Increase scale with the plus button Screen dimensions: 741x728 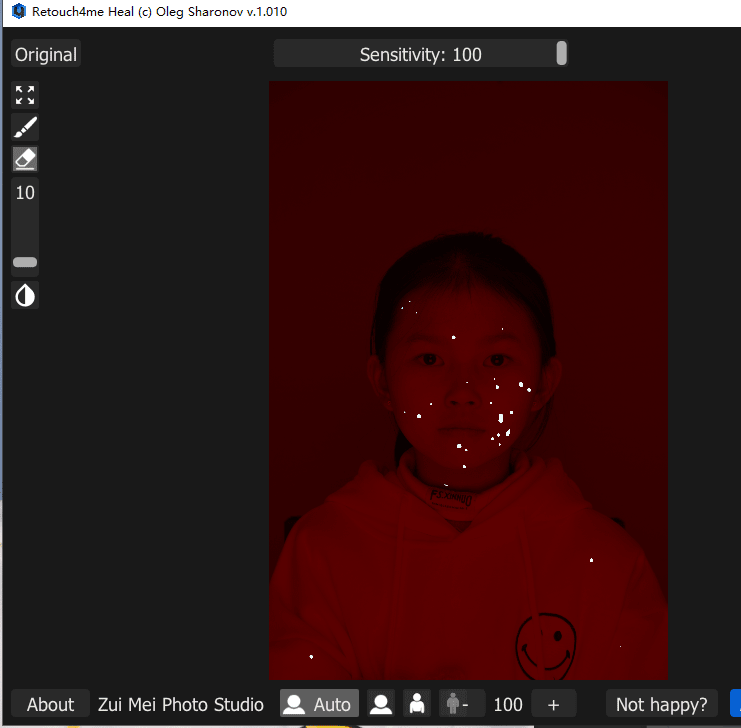[x=554, y=704]
